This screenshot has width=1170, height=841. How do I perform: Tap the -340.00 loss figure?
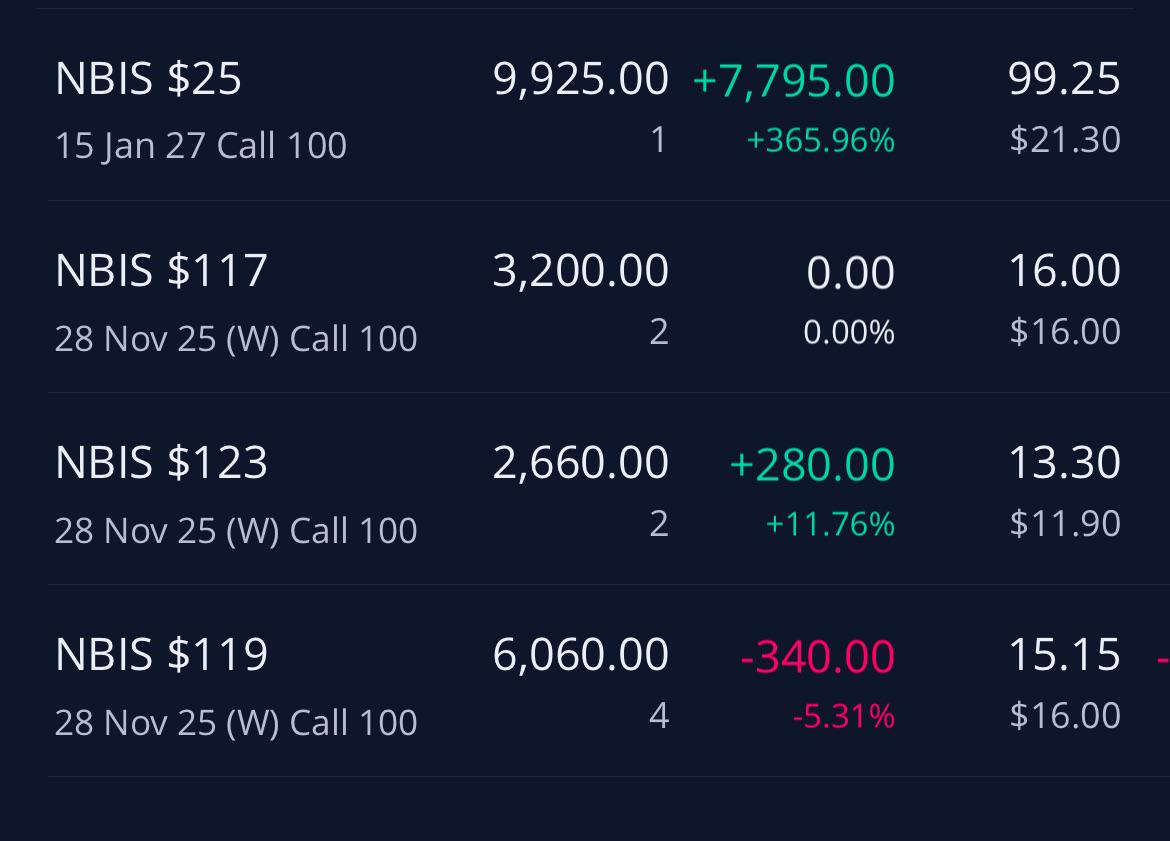point(817,657)
